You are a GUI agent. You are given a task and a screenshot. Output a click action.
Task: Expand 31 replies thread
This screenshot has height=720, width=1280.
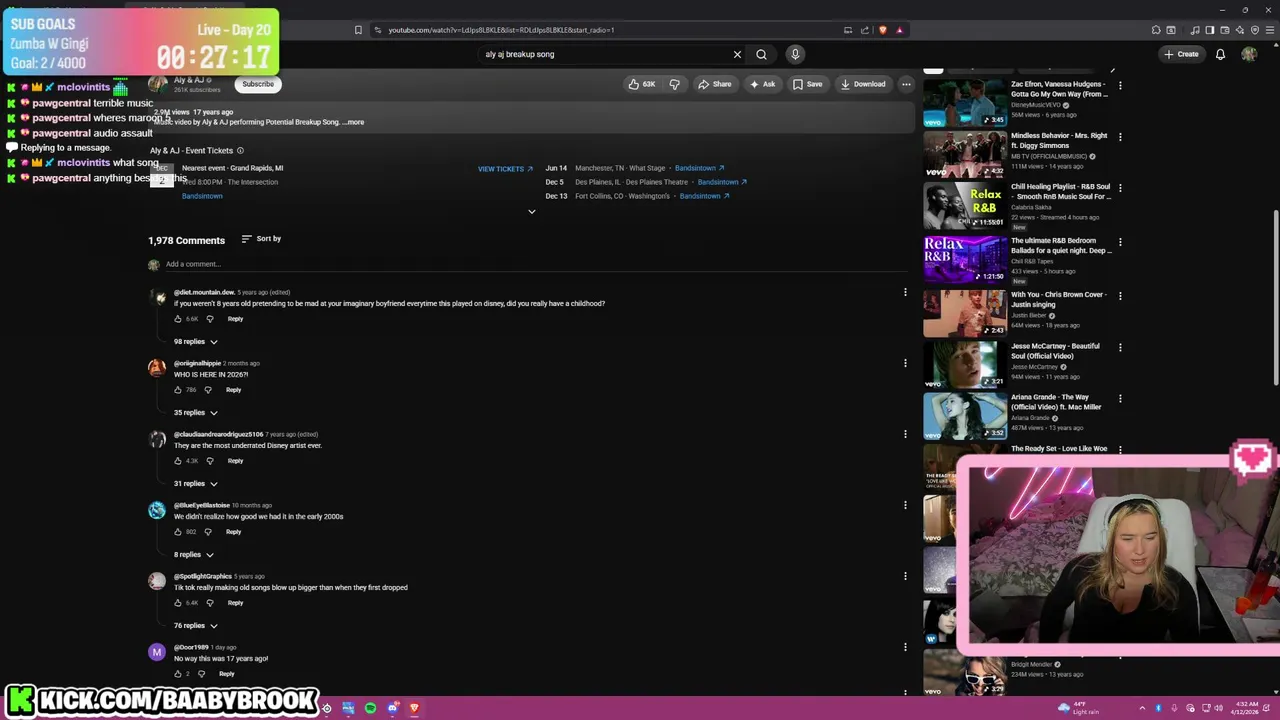[196, 484]
